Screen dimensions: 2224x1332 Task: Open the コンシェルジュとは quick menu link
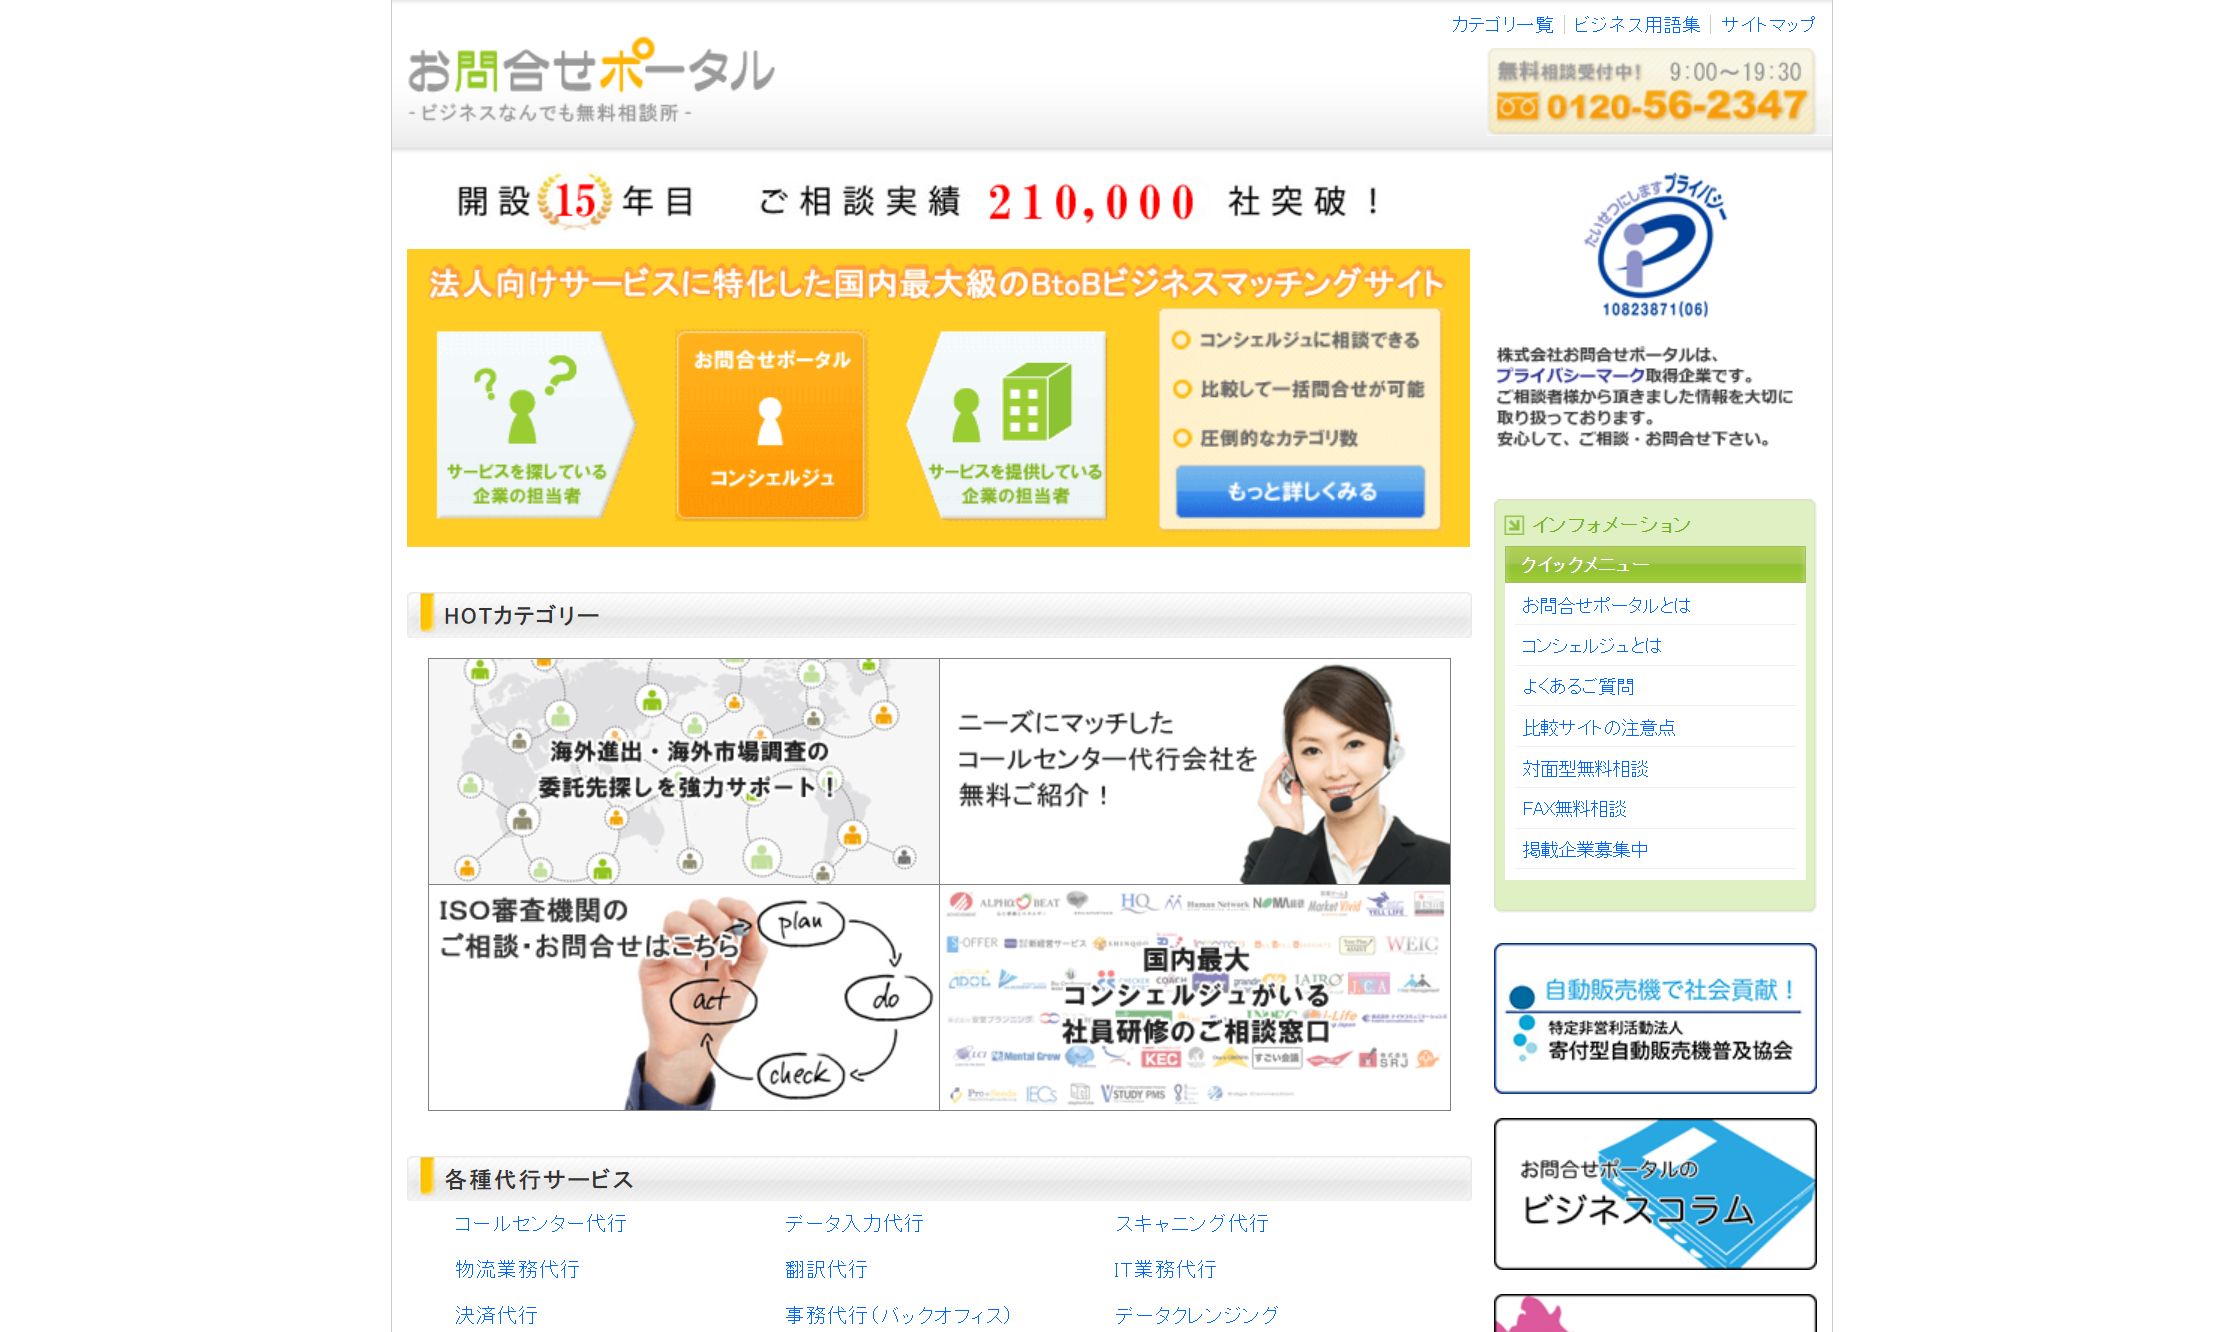coord(1591,646)
